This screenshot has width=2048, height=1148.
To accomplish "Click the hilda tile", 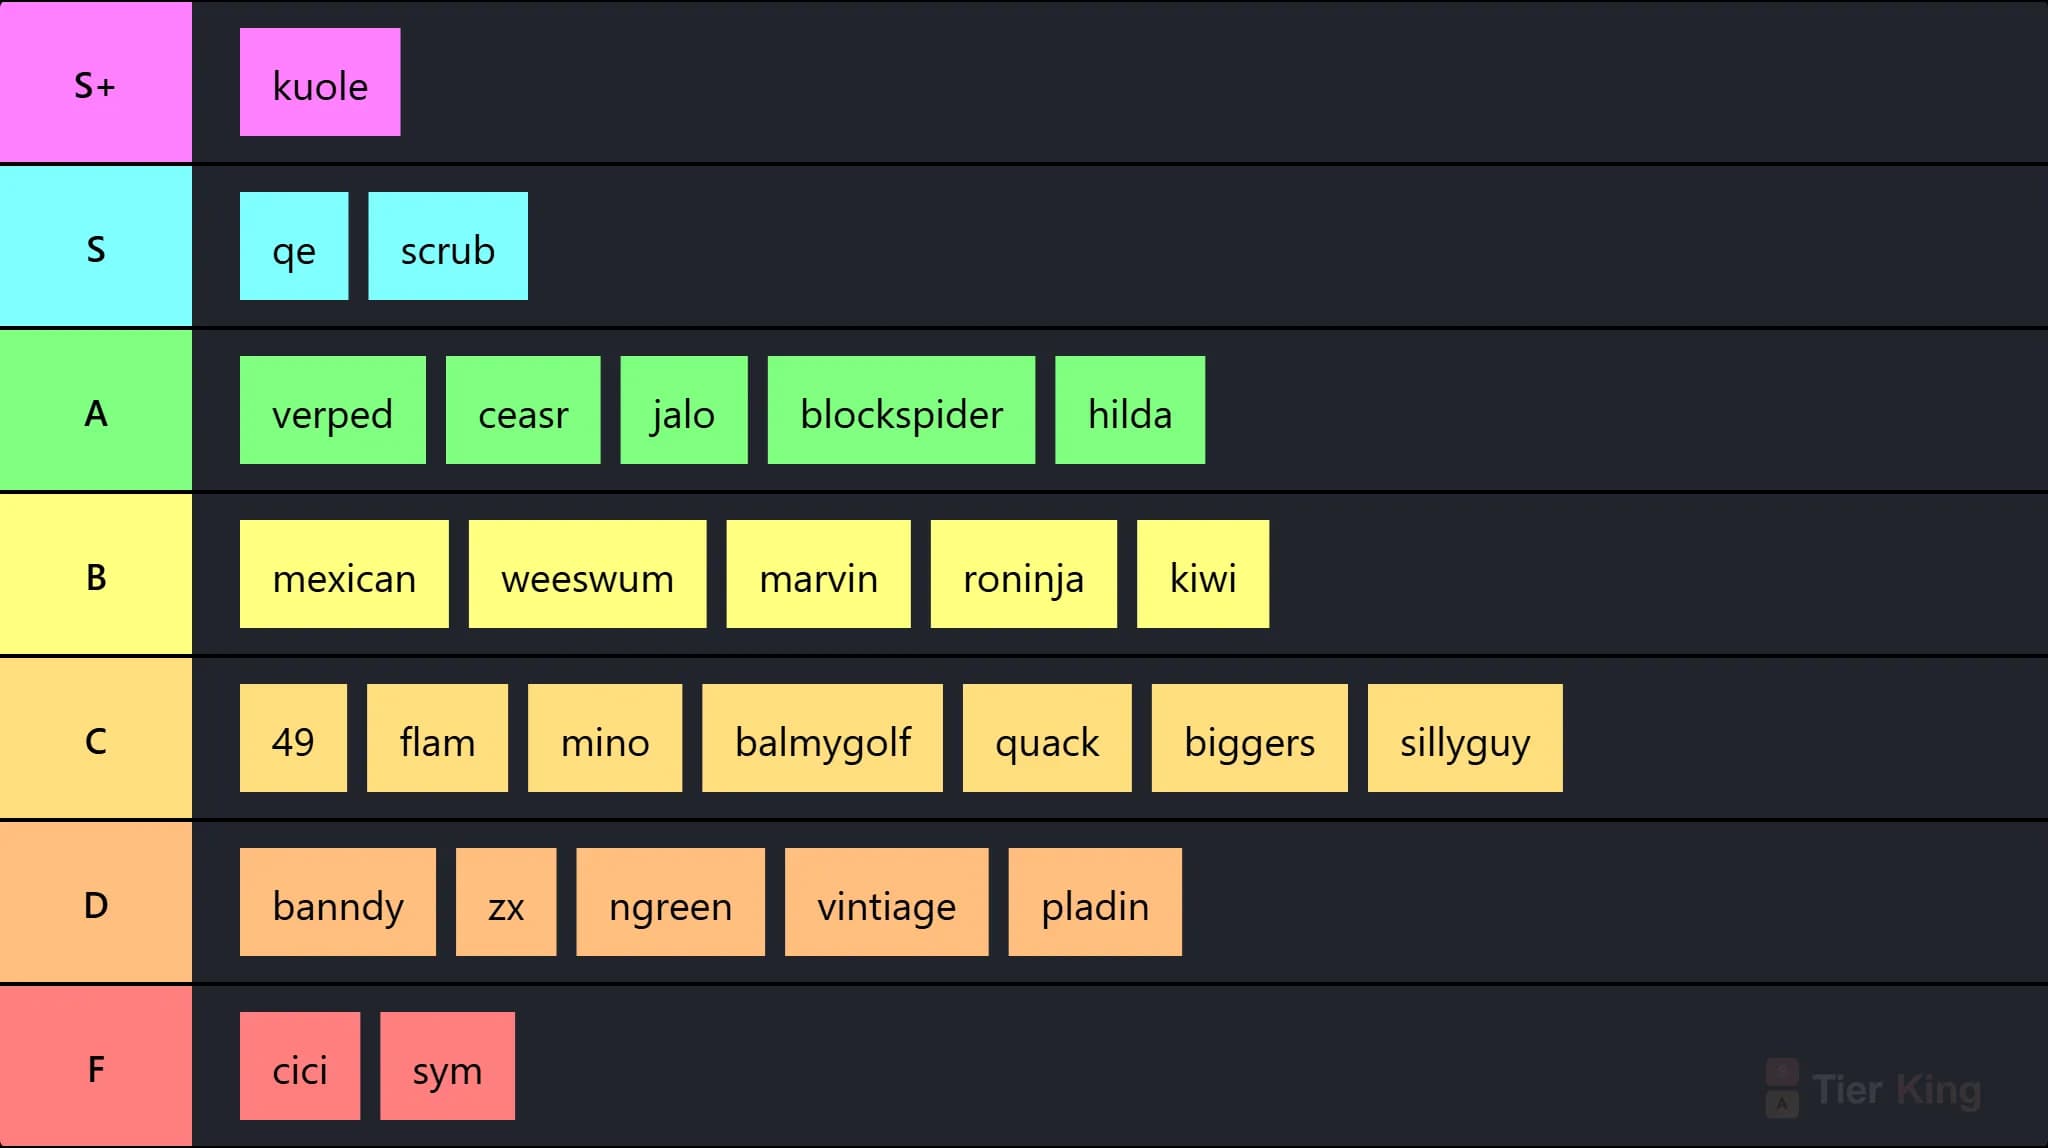I will (x=1130, y=410).
